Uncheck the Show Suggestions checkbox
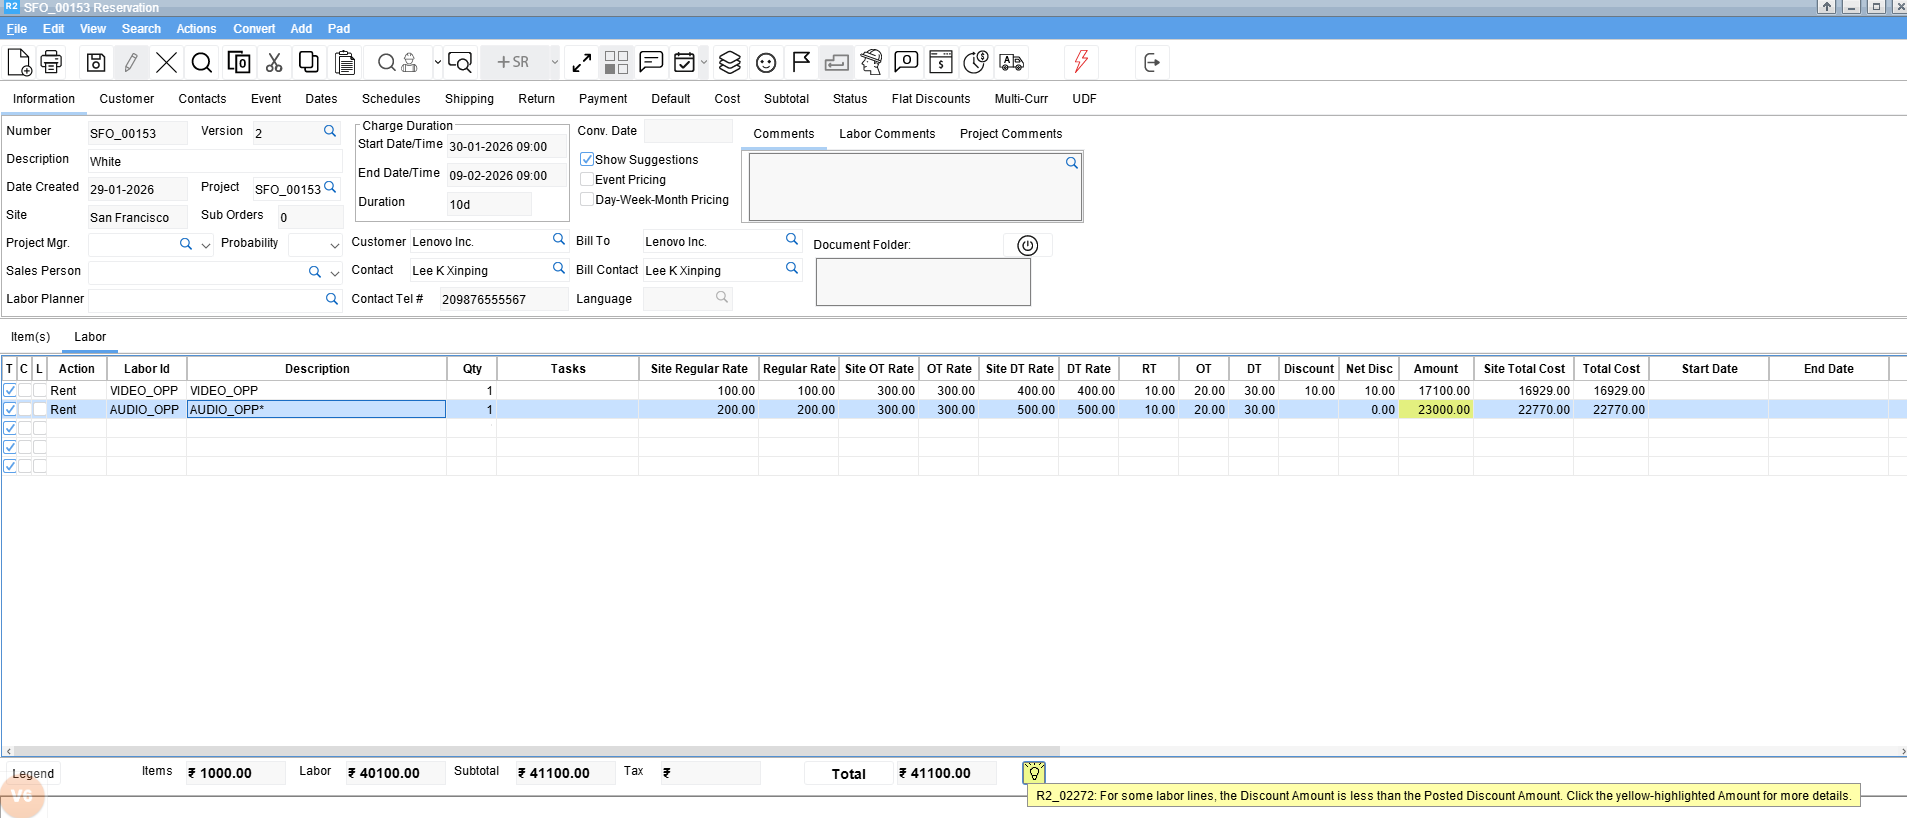Image resolution: width=1907 pixels, height=818 pixels. (x=587, y=159)
